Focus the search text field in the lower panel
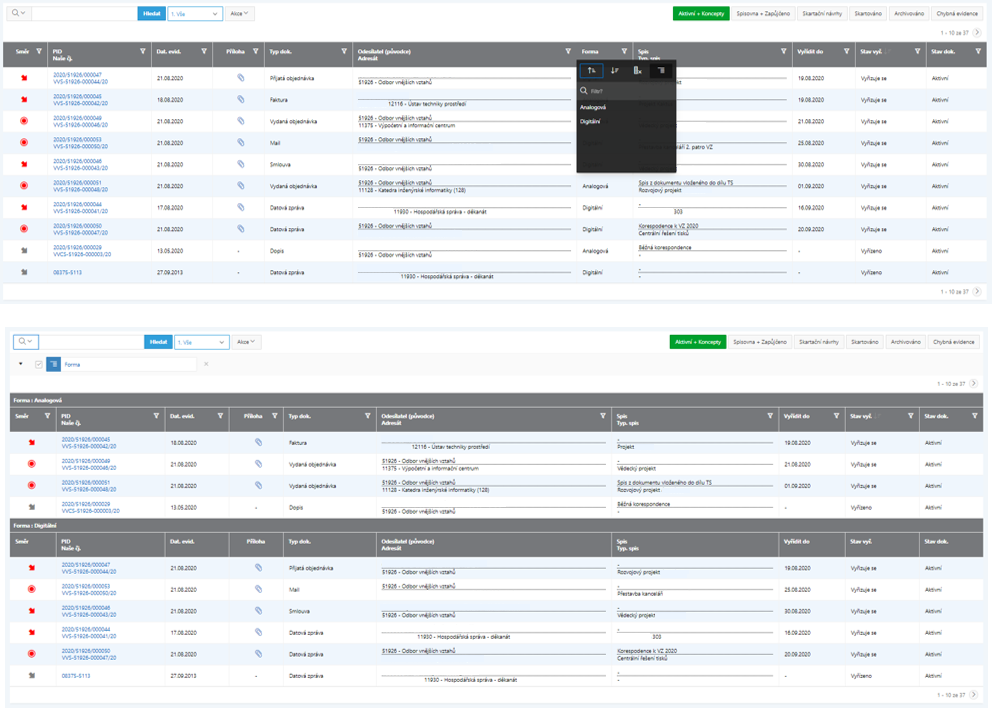 click(x=92, y=342)
